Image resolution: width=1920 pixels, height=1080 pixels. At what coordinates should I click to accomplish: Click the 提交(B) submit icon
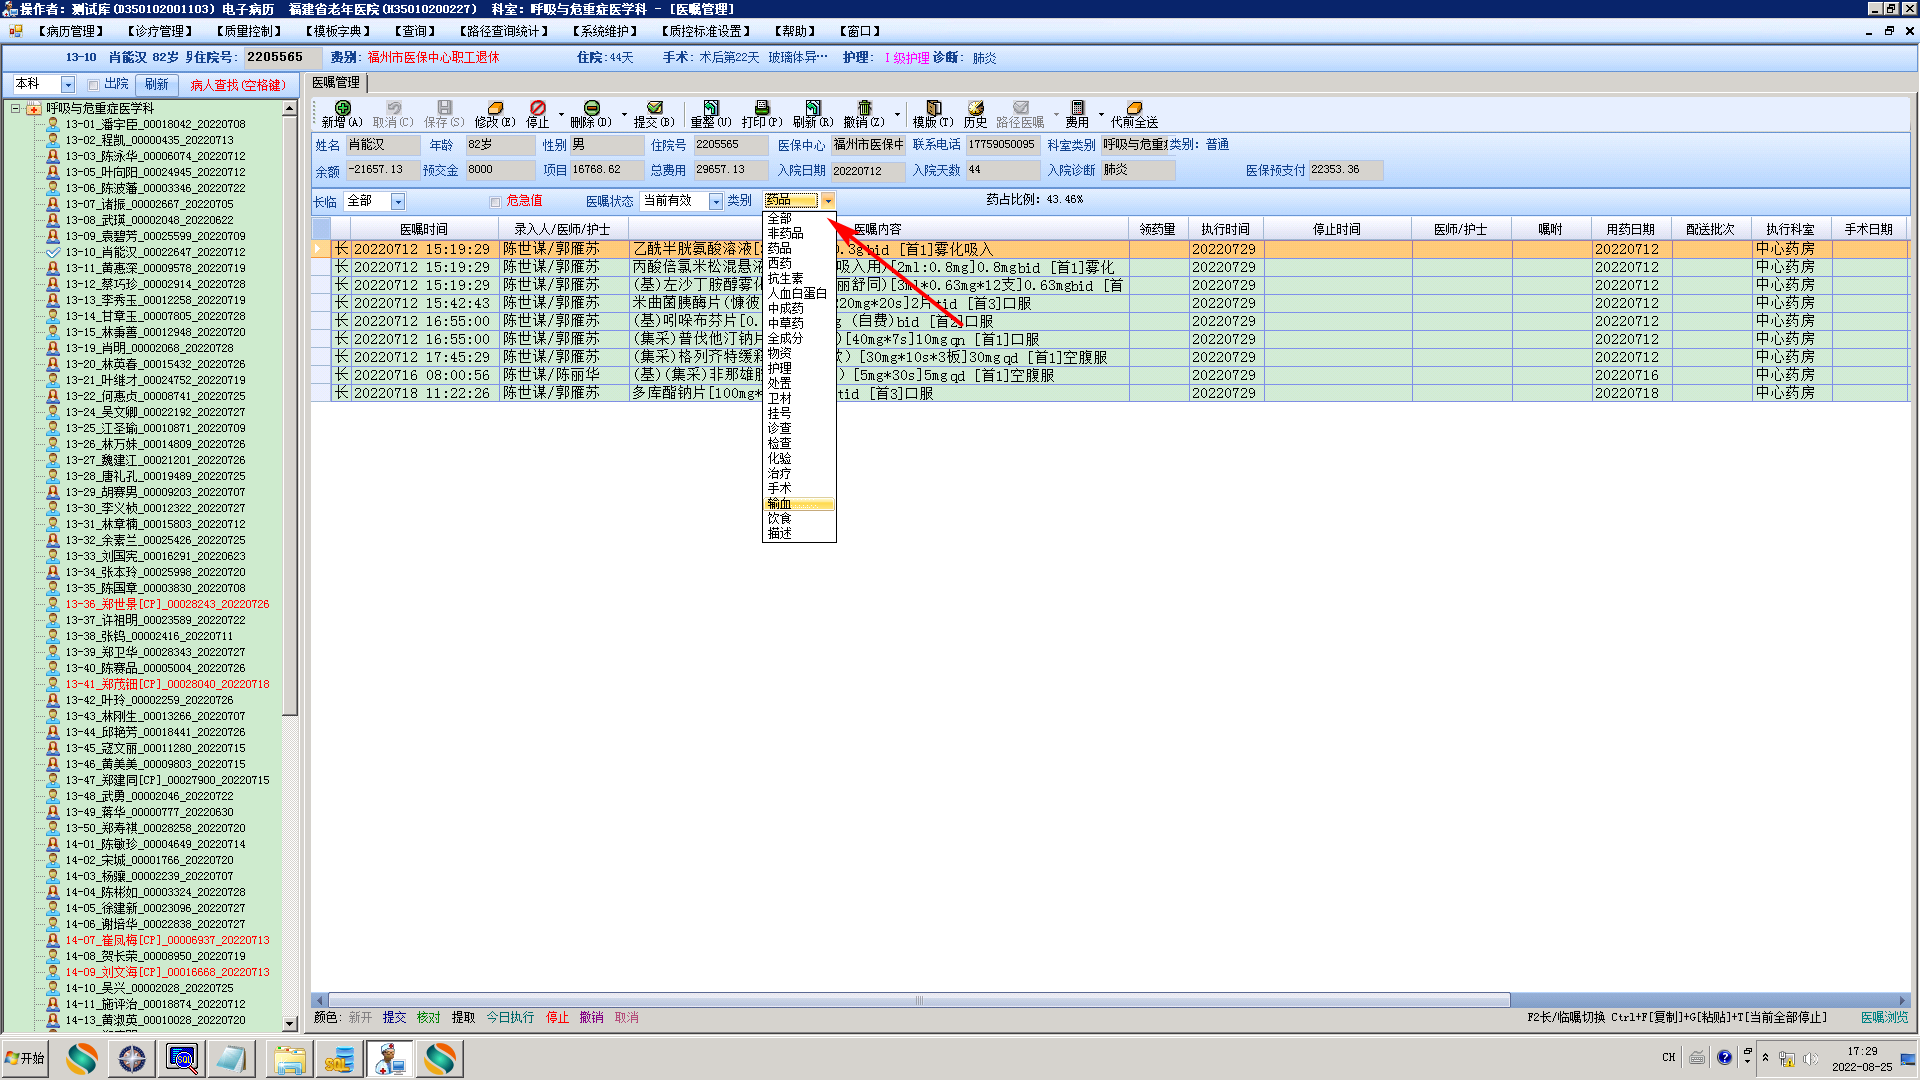[x=654, y=108]
